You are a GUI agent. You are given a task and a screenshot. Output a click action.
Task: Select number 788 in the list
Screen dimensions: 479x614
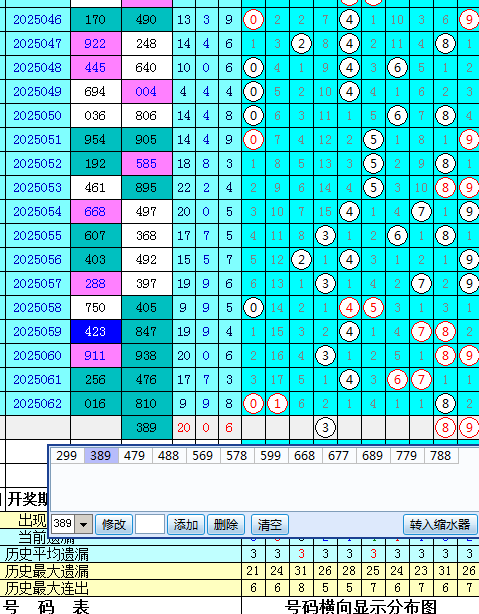pyautogui.click(x=441, y=456)
